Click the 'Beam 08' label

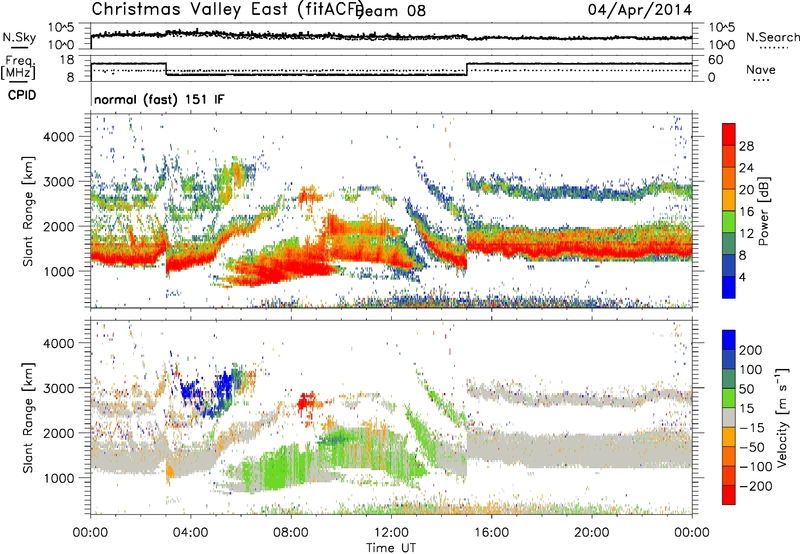[390, 11]
